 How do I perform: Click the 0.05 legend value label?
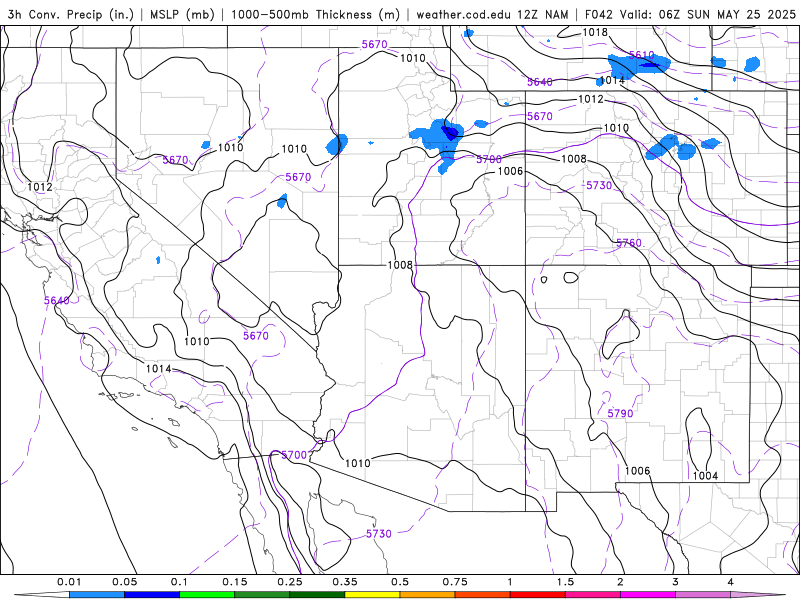(124, 582)
